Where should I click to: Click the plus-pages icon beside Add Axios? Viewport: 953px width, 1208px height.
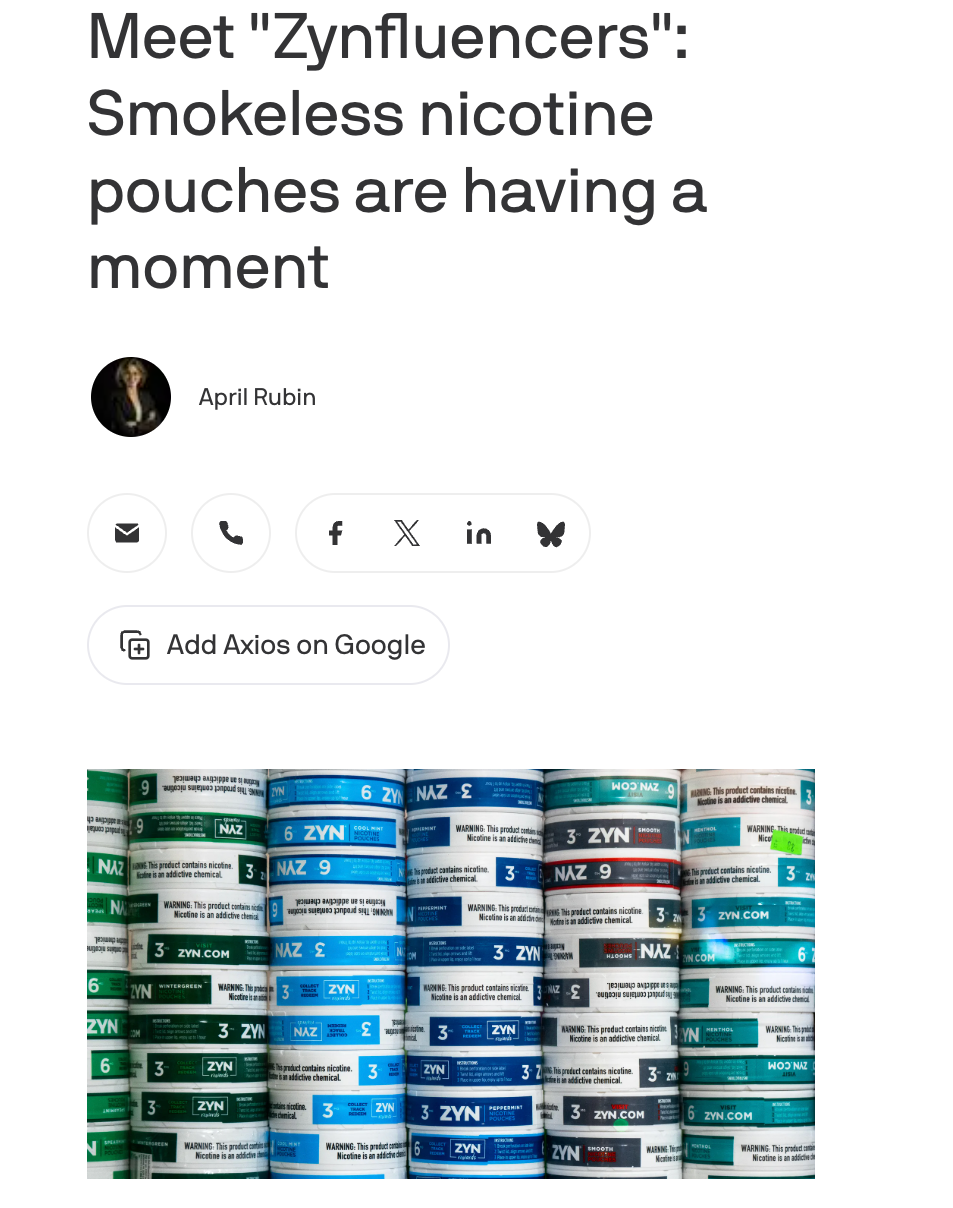[x=135, y=645]
